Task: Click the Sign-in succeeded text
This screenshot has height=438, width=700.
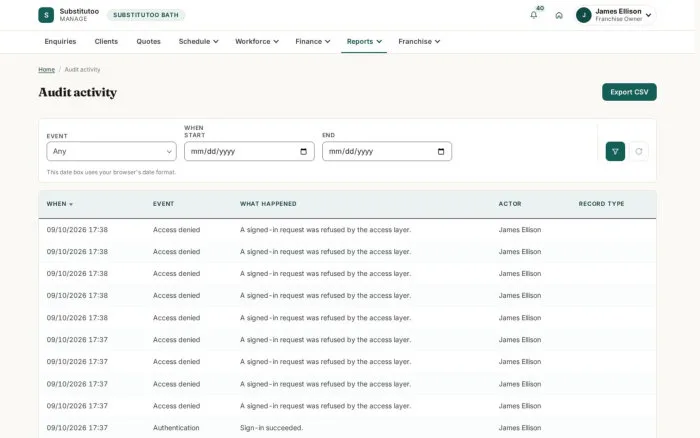Action: point(271,428)
